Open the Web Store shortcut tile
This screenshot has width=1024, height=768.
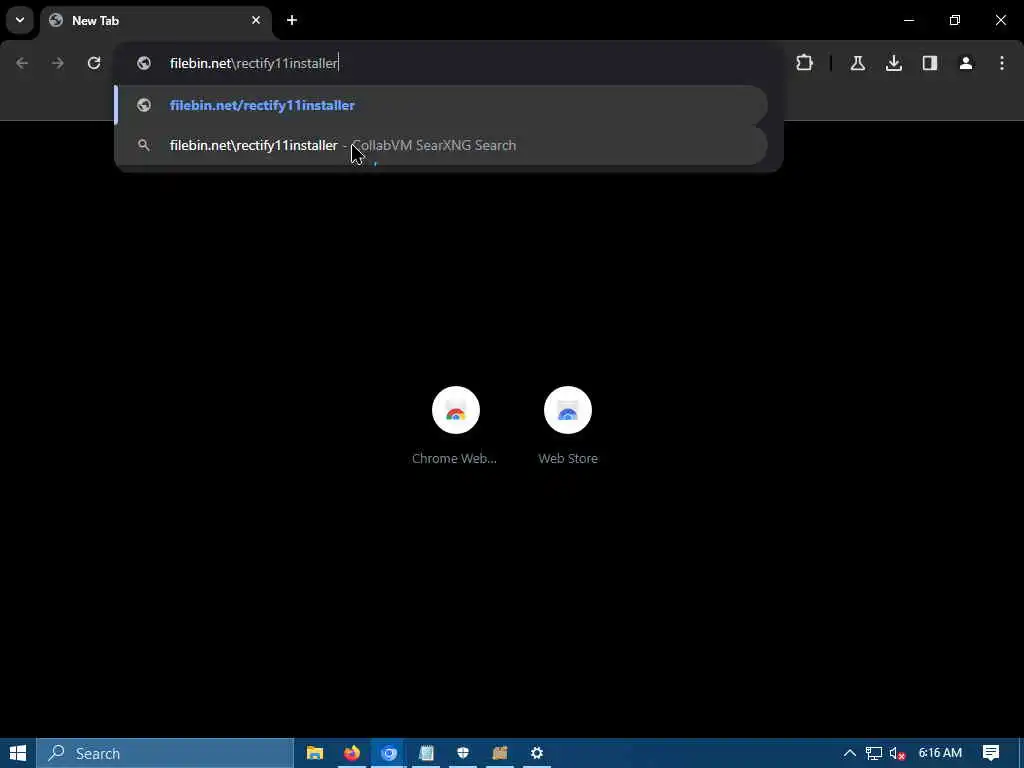[x=568, y=425]
